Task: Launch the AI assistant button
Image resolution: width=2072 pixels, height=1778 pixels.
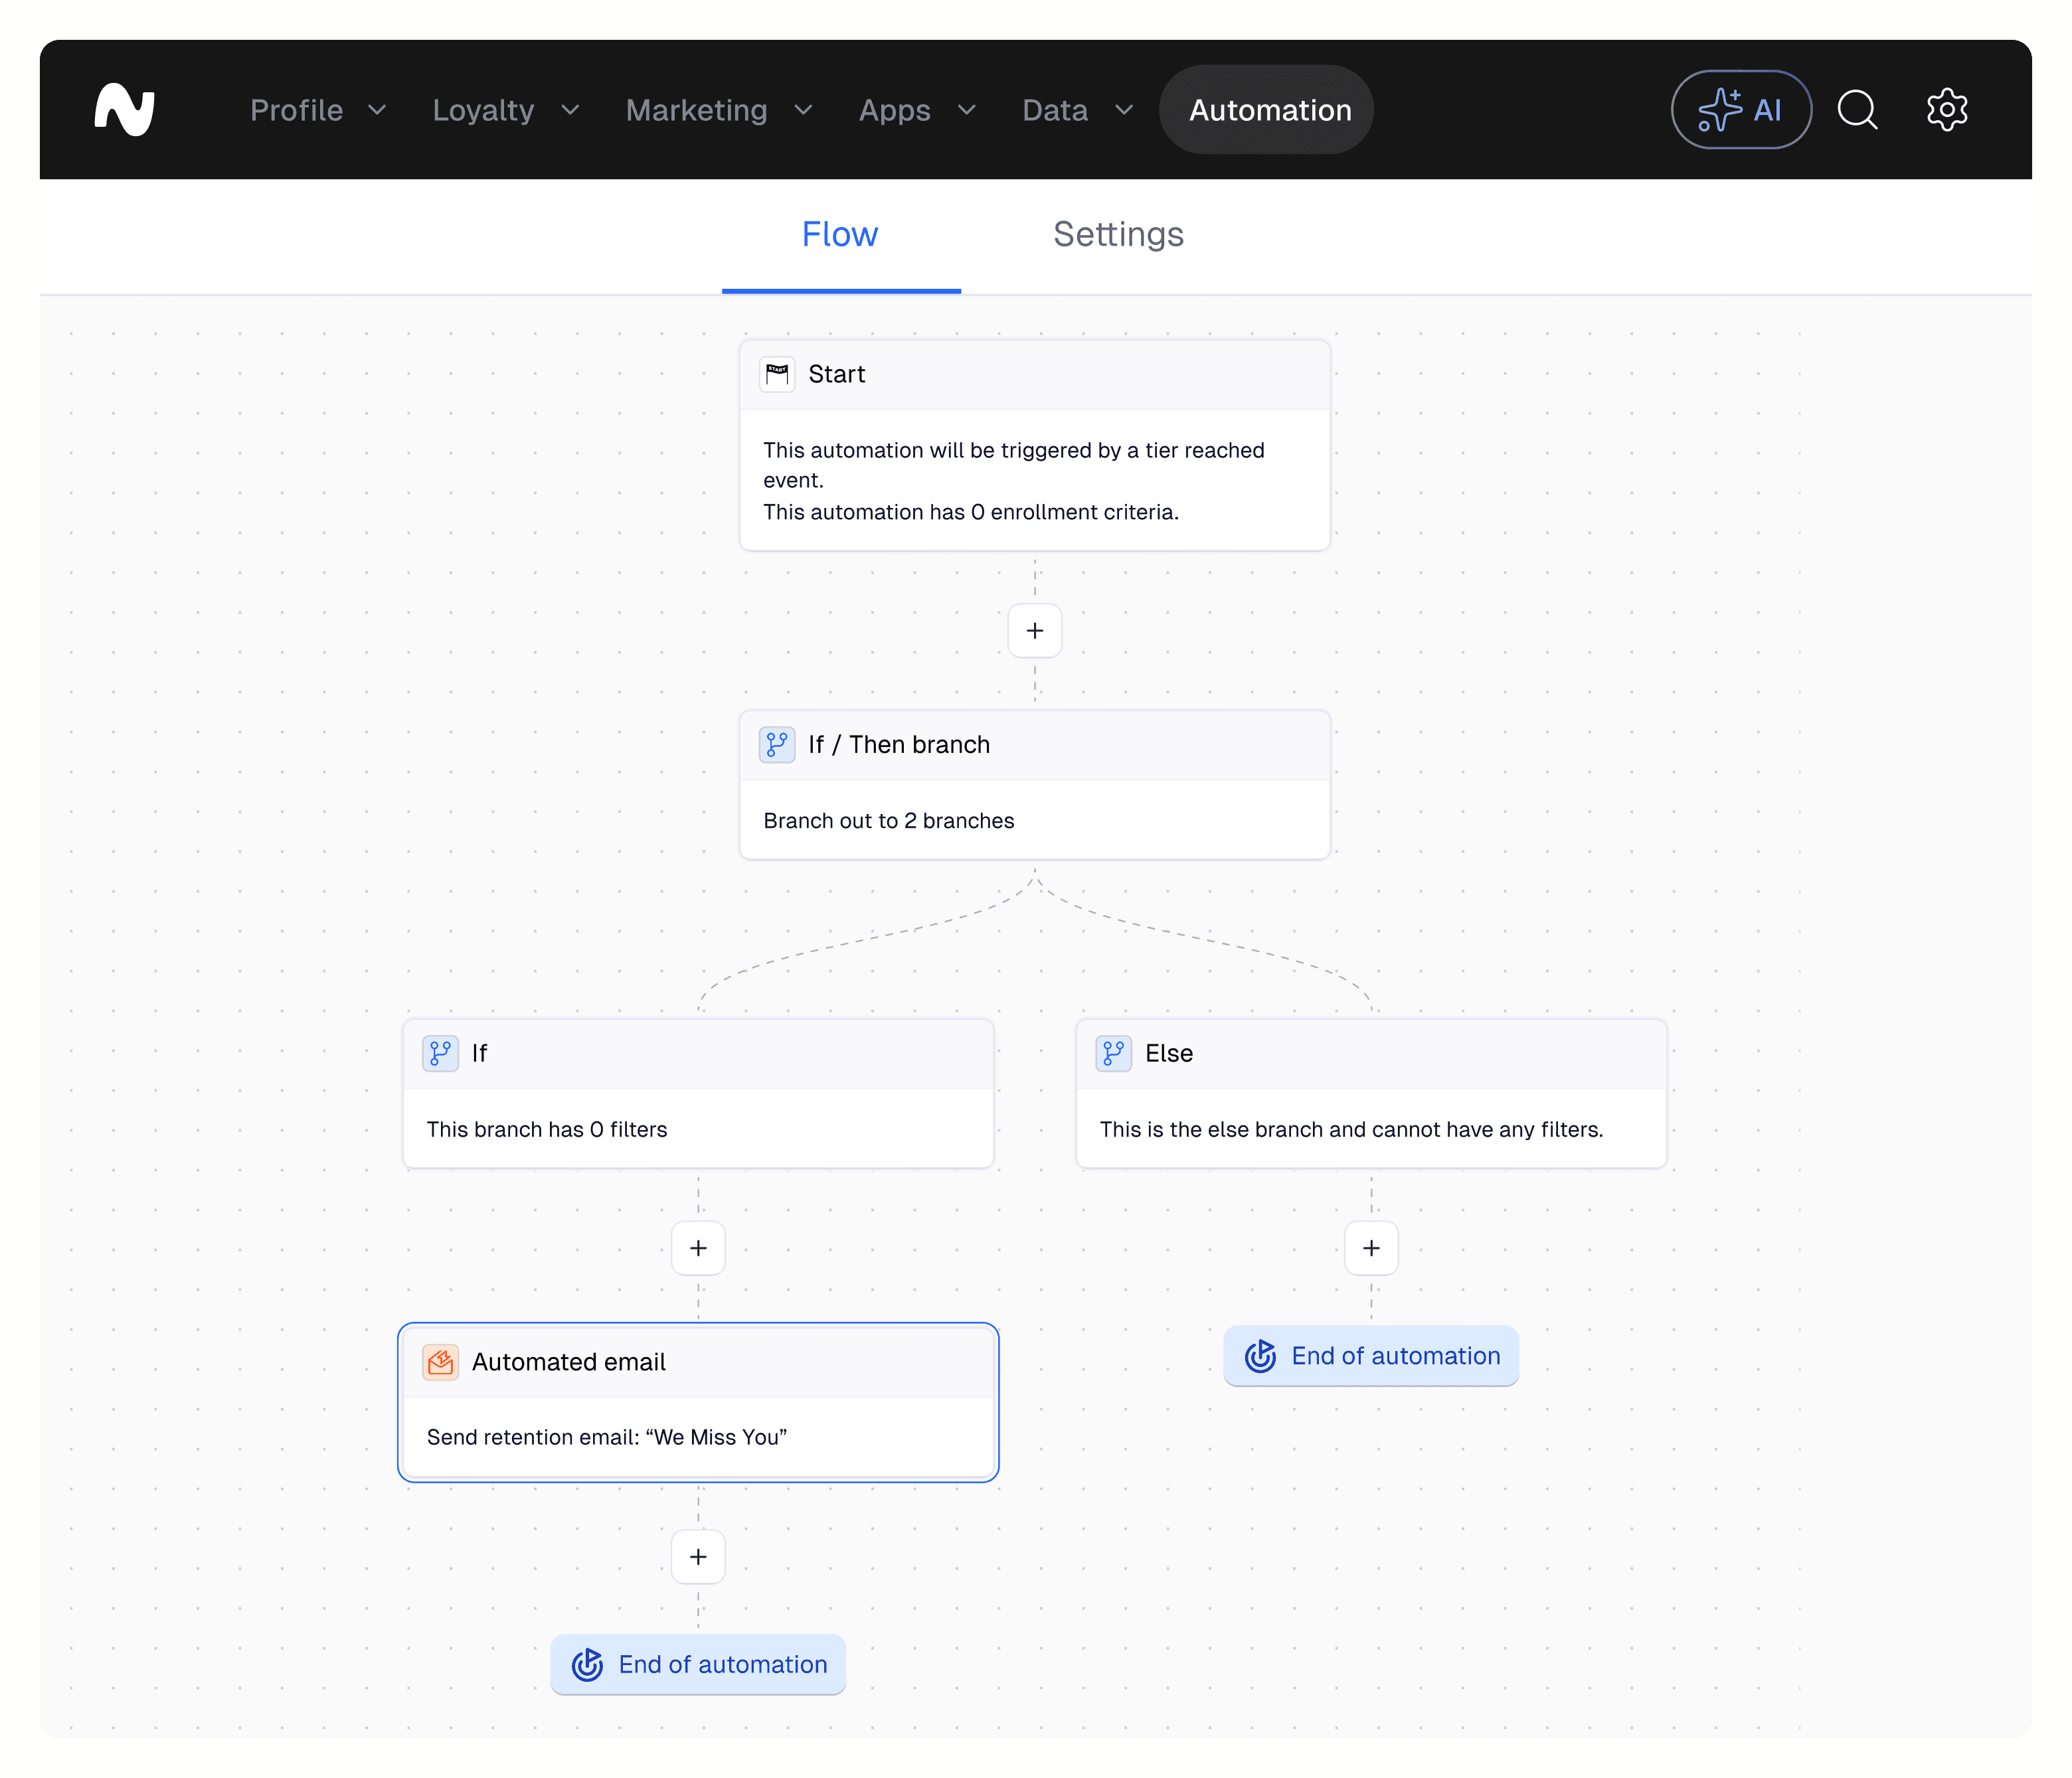Action: point(1740,110)
